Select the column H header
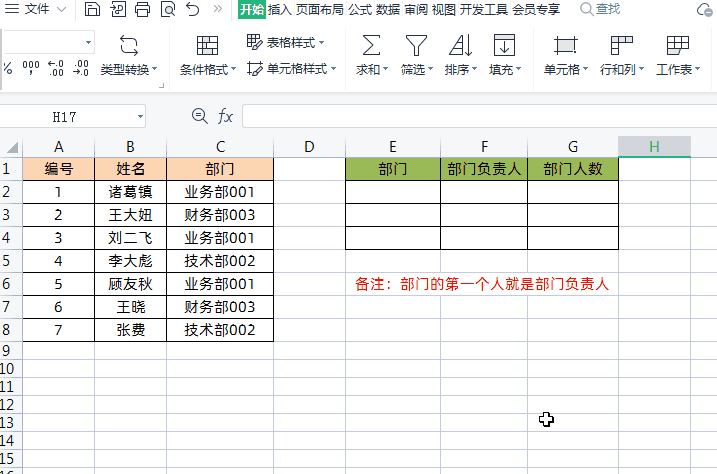717x474 pixels. tap(654, 146)
